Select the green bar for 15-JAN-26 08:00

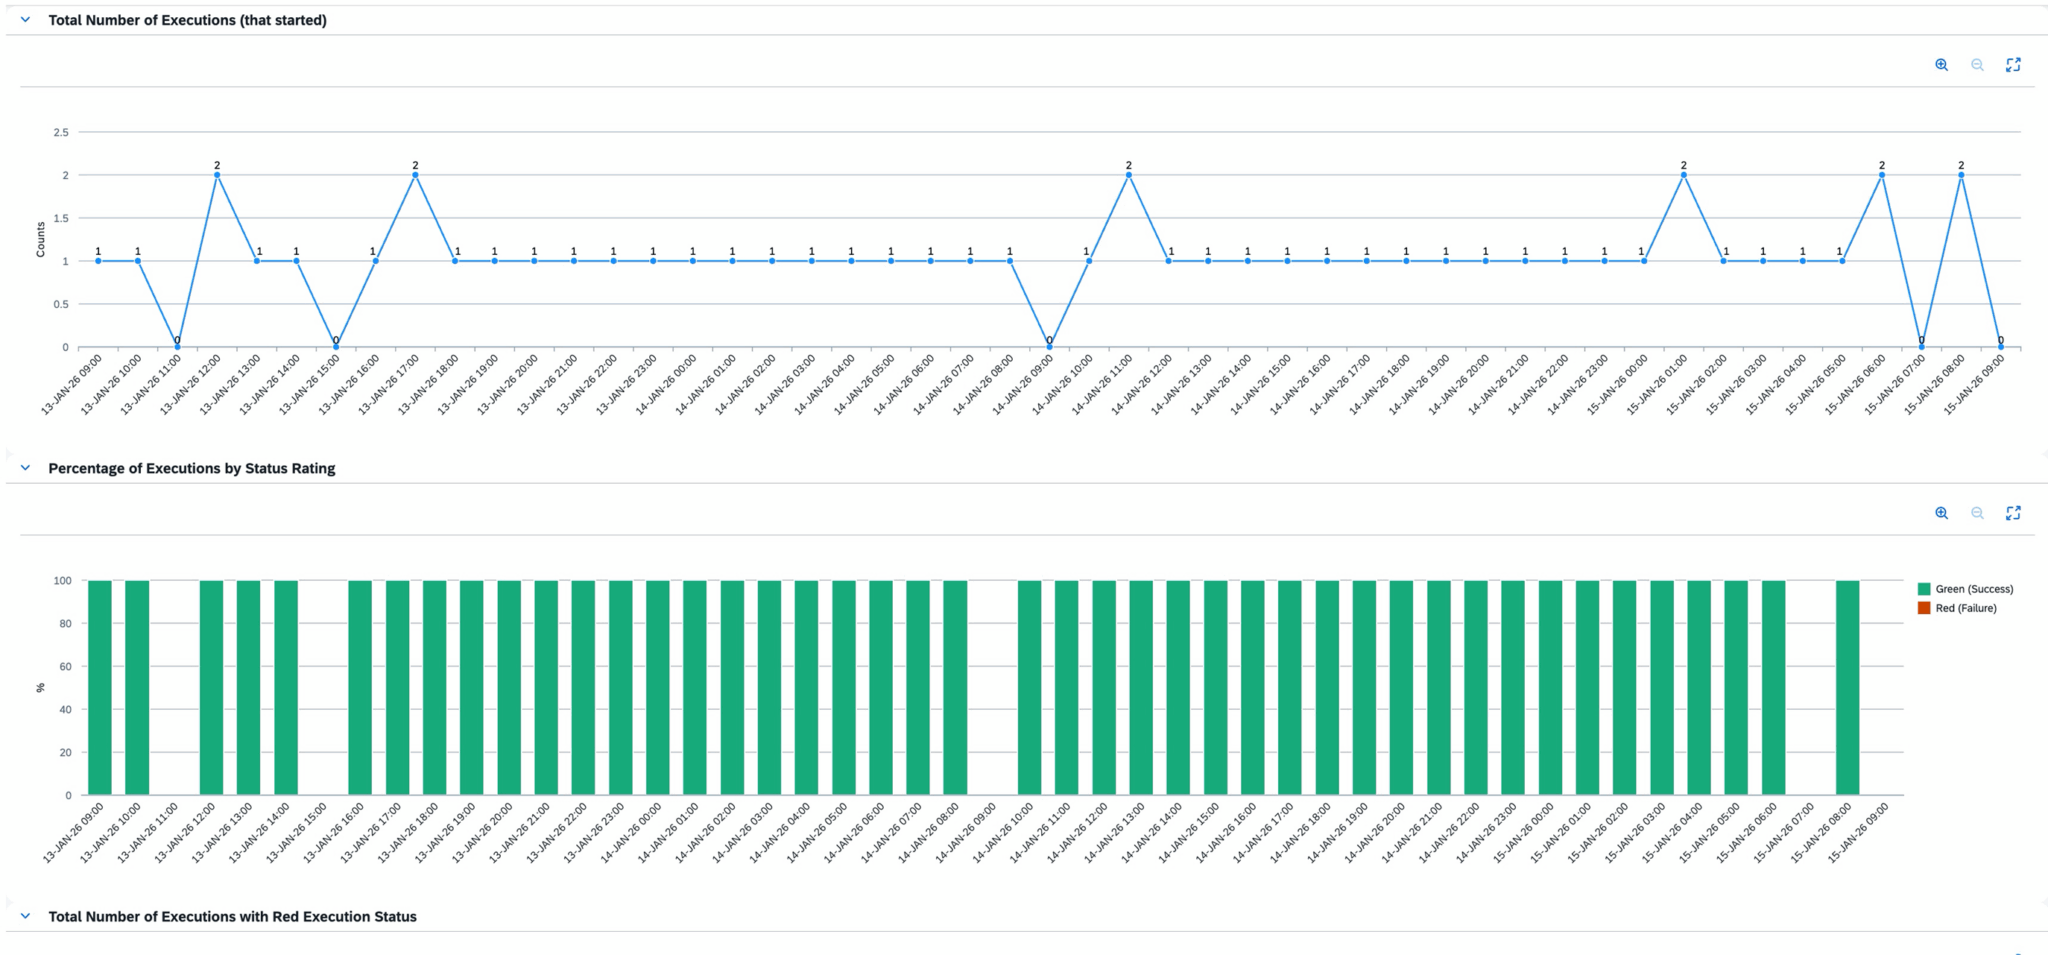click(1847, 688)
